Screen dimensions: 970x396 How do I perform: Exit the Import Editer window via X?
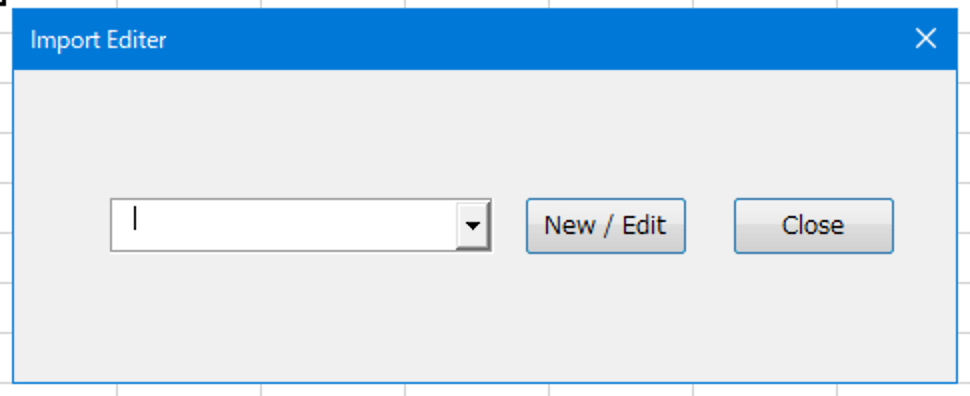pos(925,39)
